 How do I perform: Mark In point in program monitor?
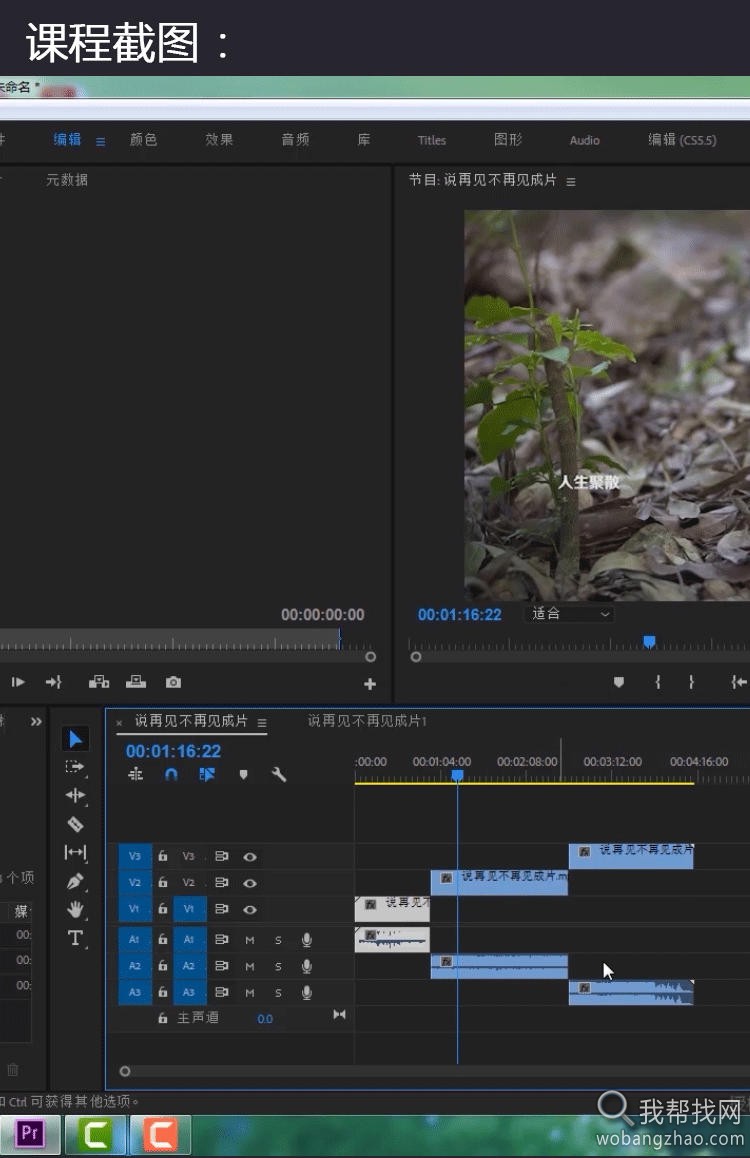(658, 682)
